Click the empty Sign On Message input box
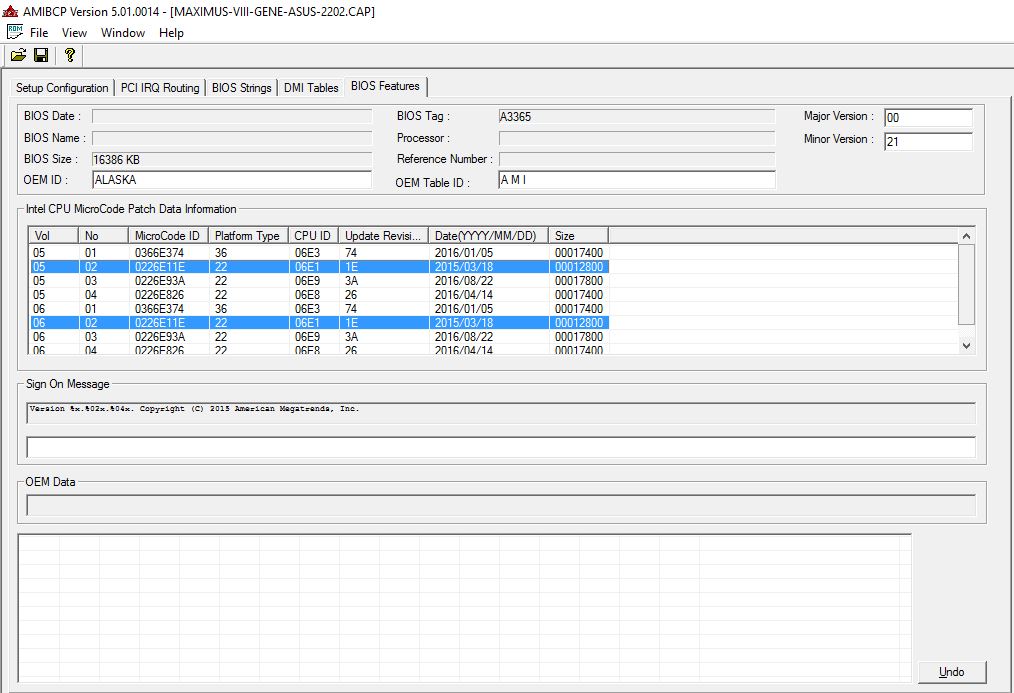The image size is (1014, 693). 501,447
